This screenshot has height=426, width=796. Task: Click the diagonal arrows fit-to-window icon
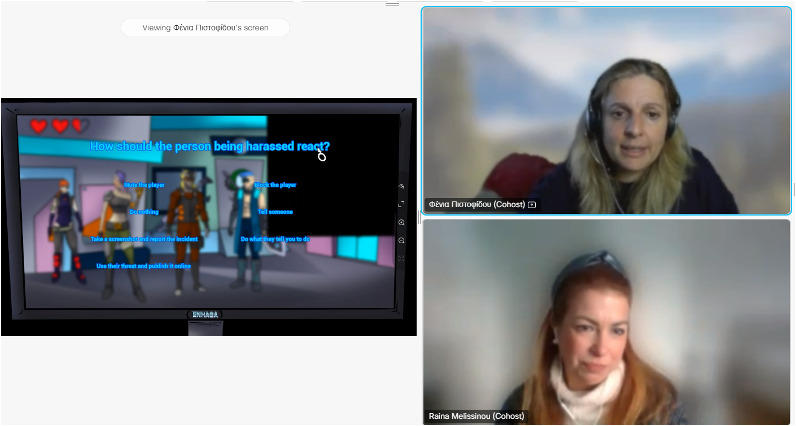[x=401, y=204]
